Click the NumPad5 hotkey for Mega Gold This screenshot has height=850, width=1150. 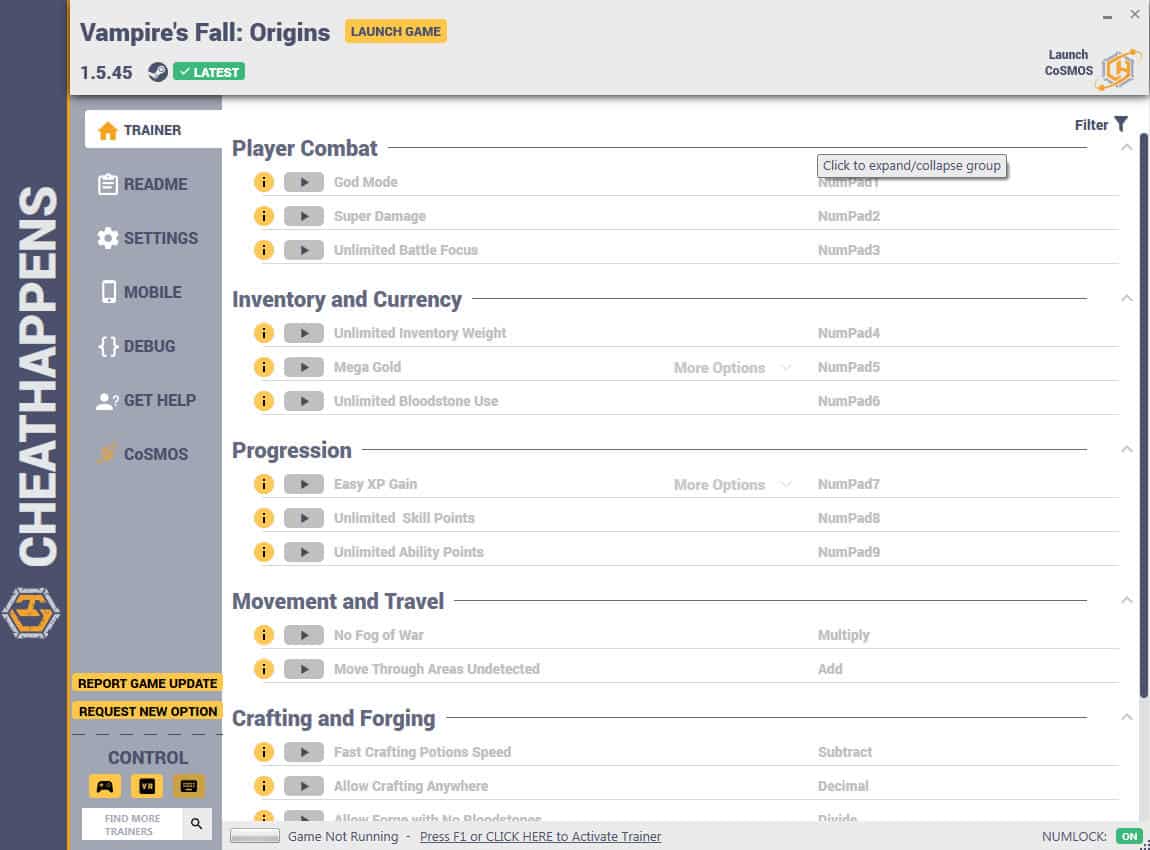pos(849,367)
